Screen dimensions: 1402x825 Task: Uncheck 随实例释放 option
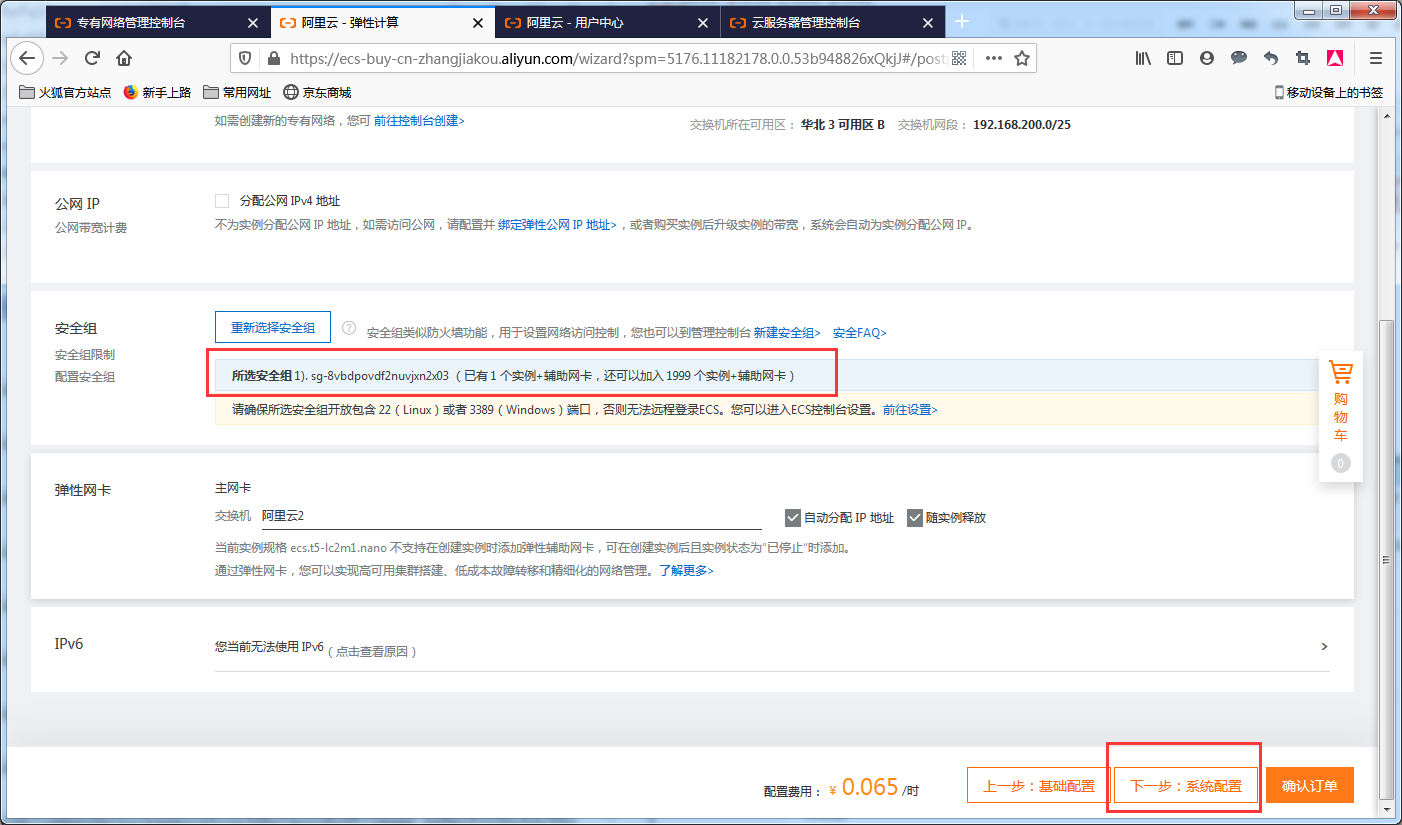pyautogui.click(x=914, y=517)
